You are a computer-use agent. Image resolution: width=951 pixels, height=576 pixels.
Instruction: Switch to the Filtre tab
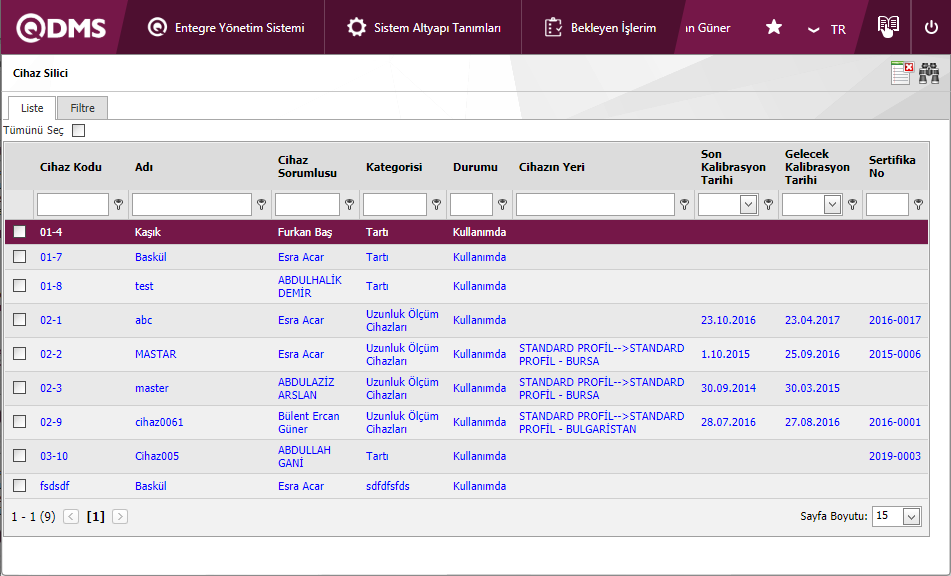pos(82,108)
